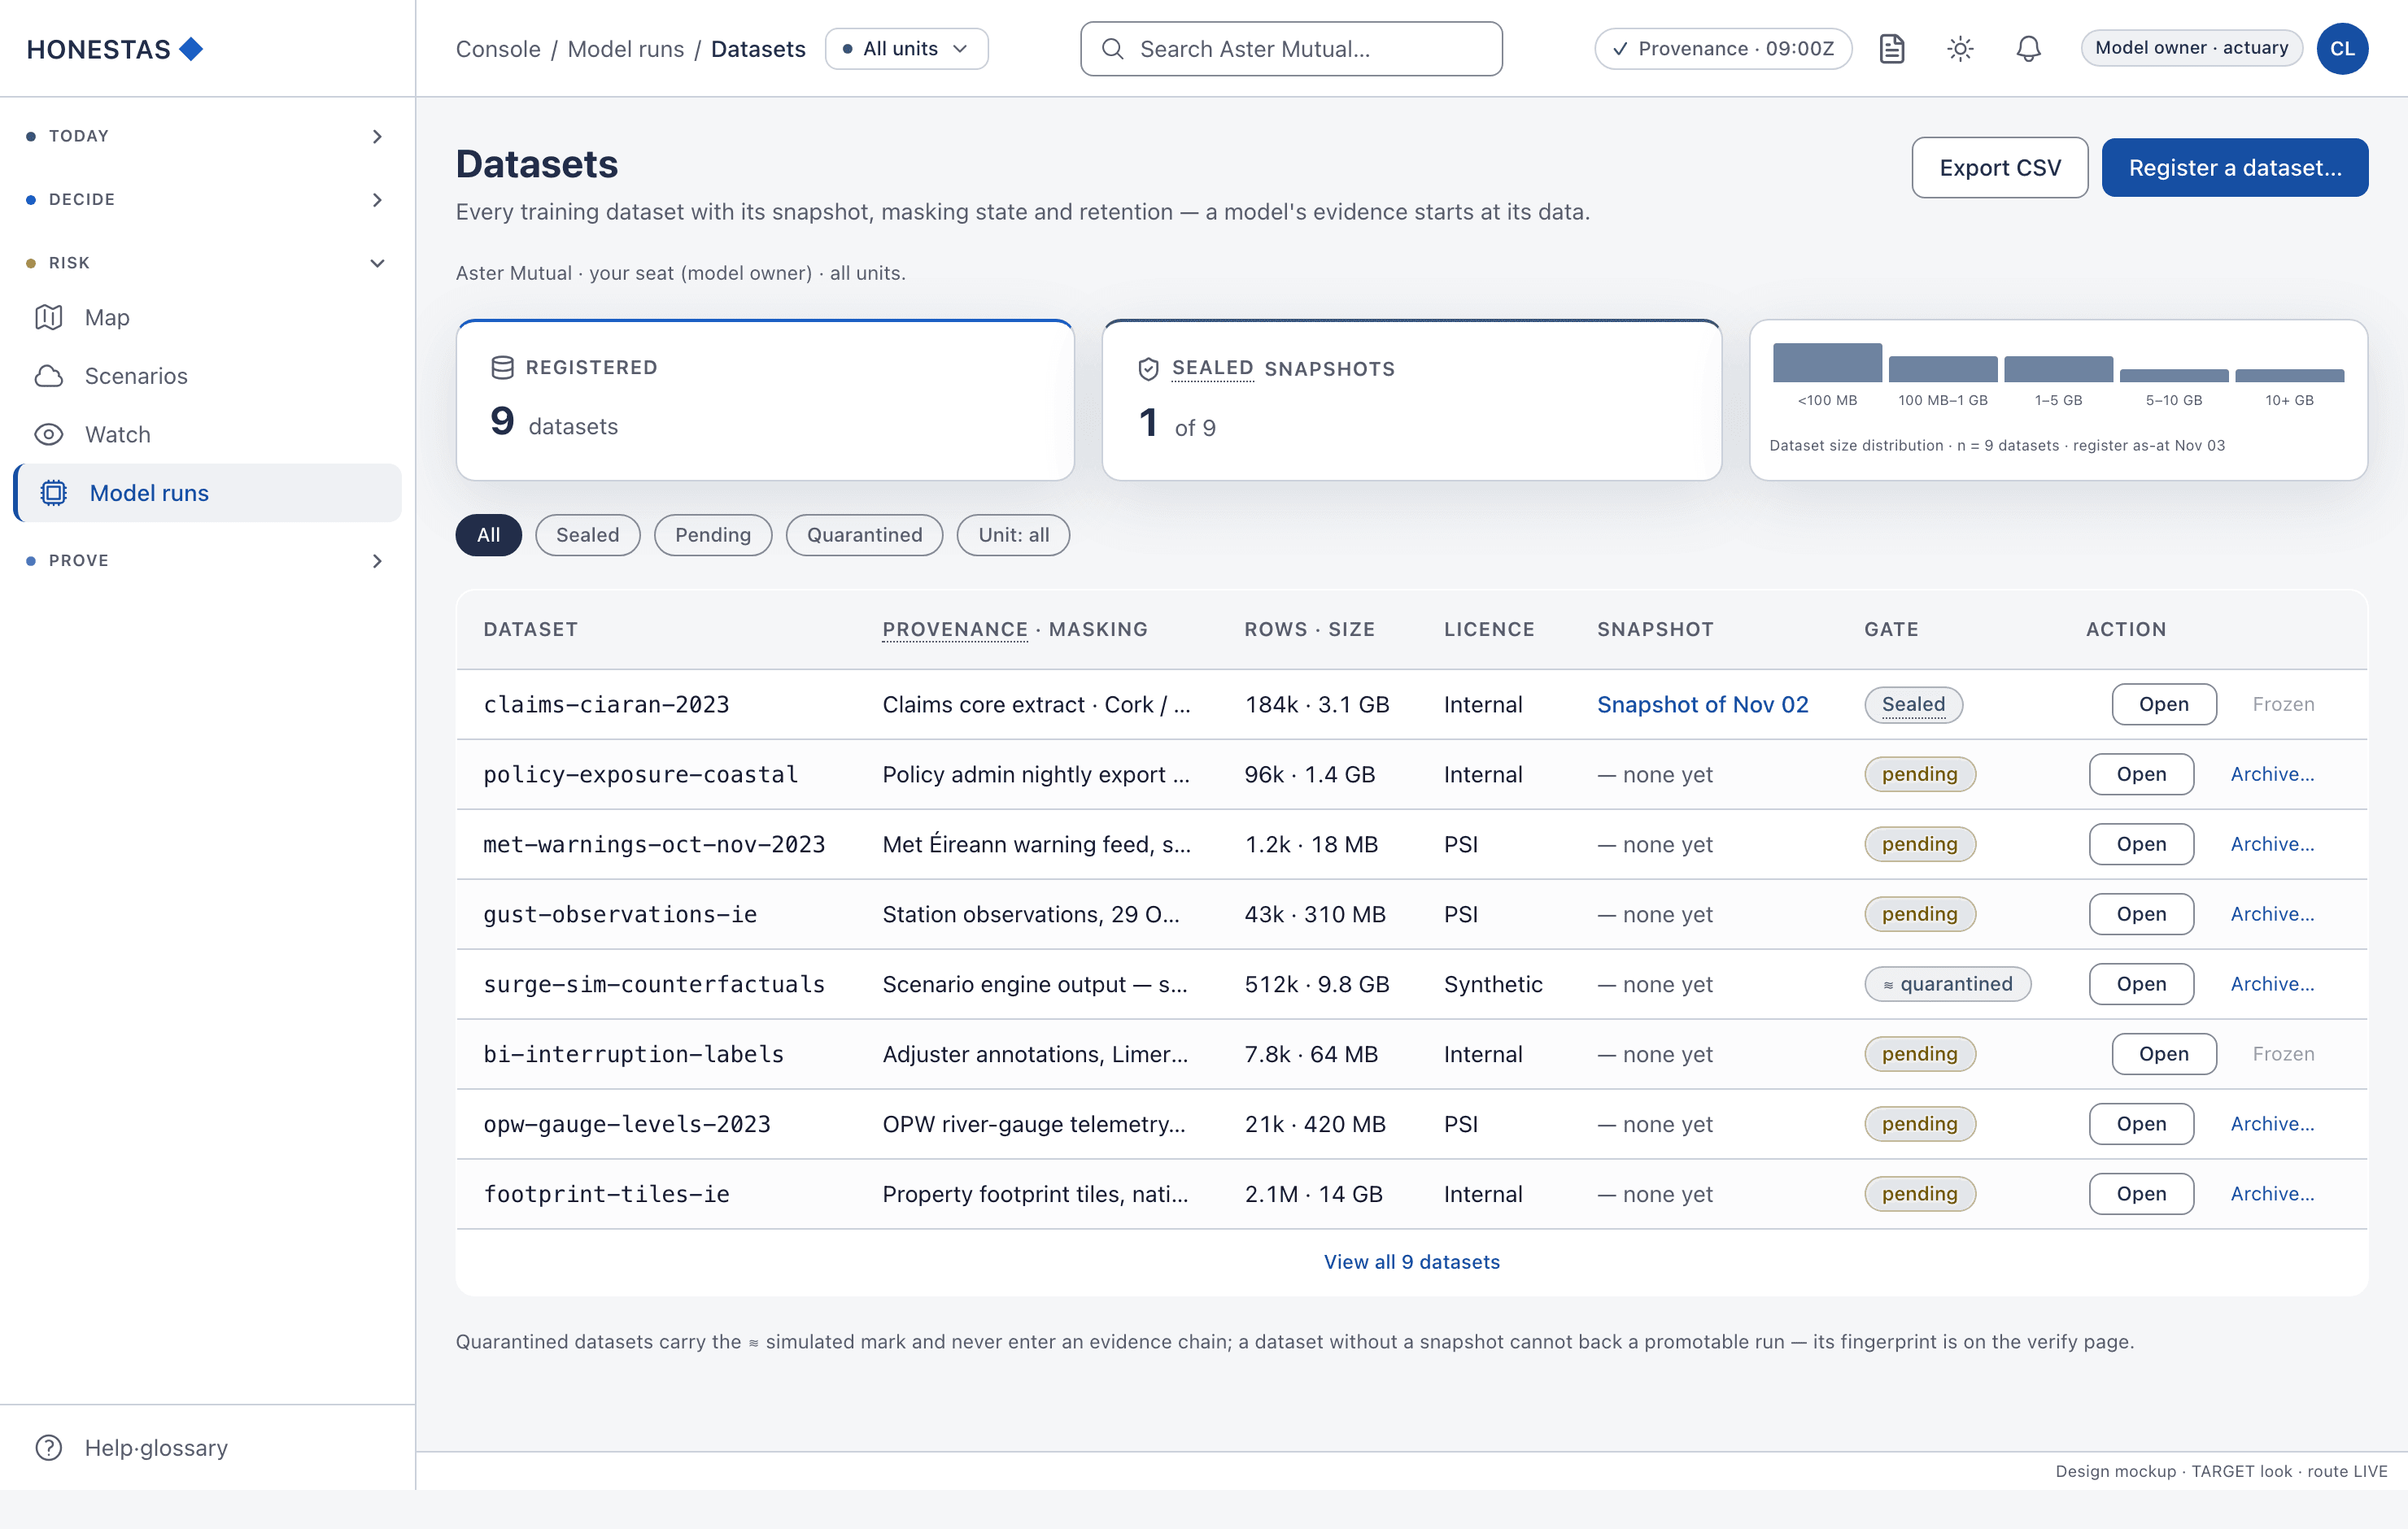Screen dimensions: 2408x1529
Task: Click the Scenarios cloud icon
Action: 49,376
